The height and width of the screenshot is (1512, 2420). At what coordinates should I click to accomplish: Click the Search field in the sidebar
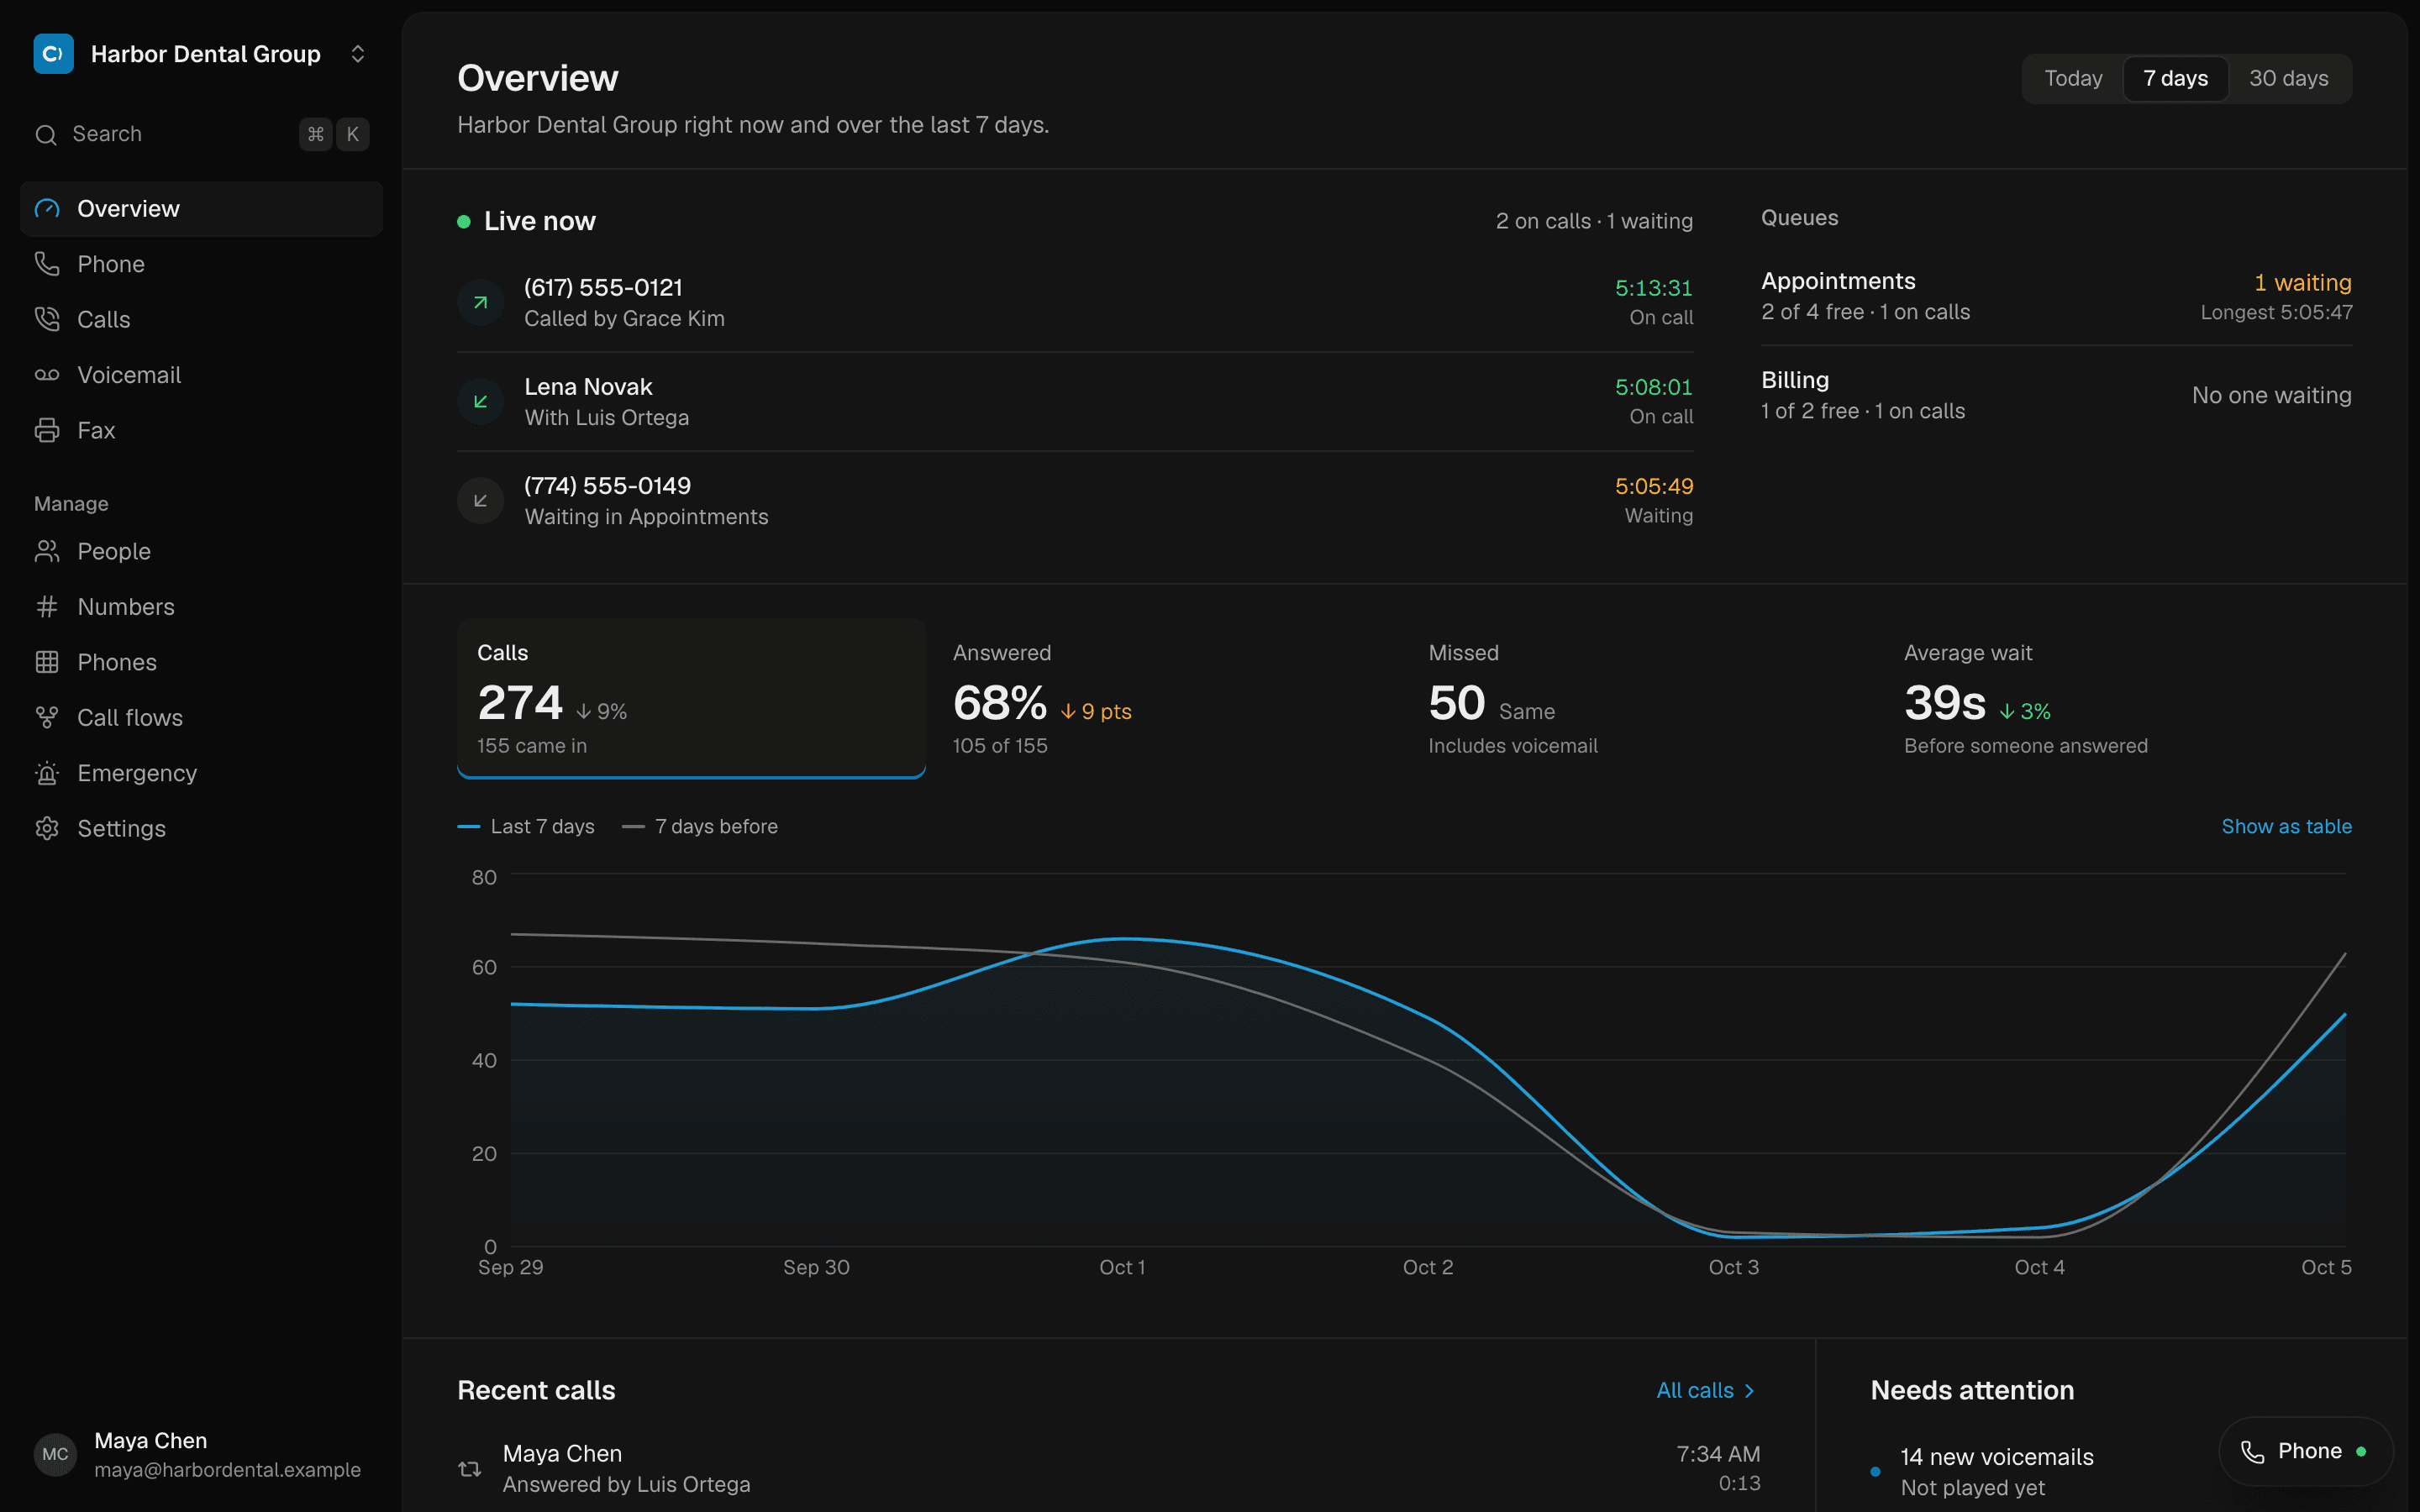[x=201, y=134]
